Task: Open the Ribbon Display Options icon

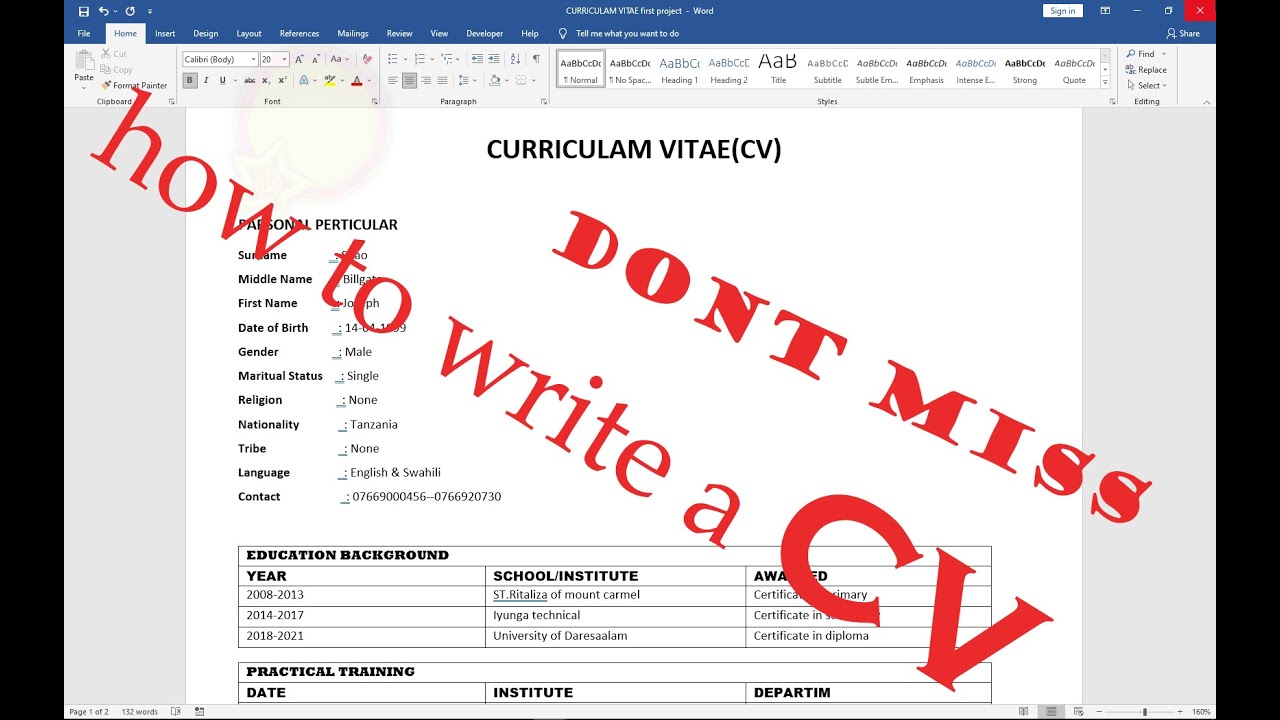Action: pos(1105,11)
